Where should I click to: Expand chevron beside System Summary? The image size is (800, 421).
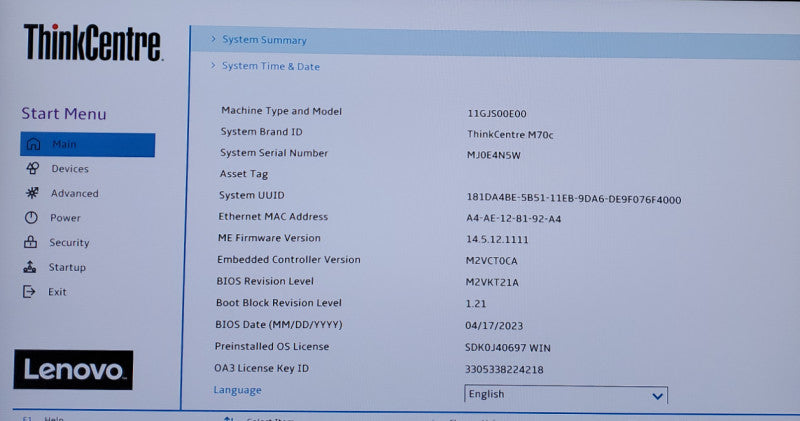pyautogui.click(x=213, y=39)
